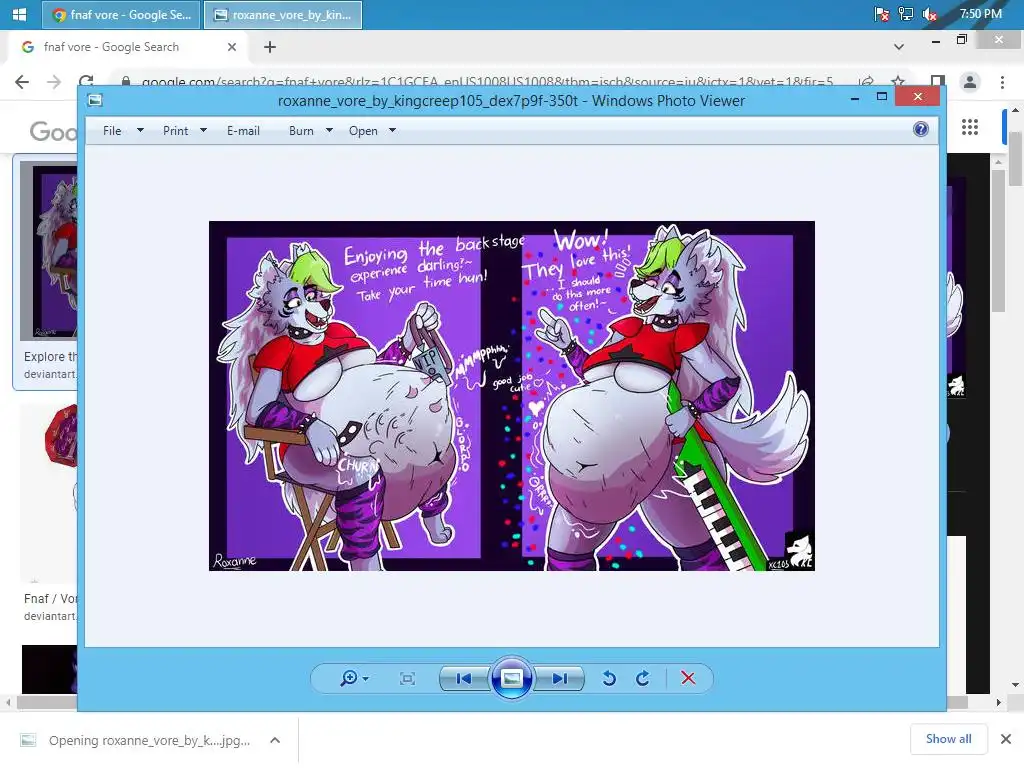Open Chrome tab search chevron
The width and height of the screenshot is (1024, 768).
899,47
